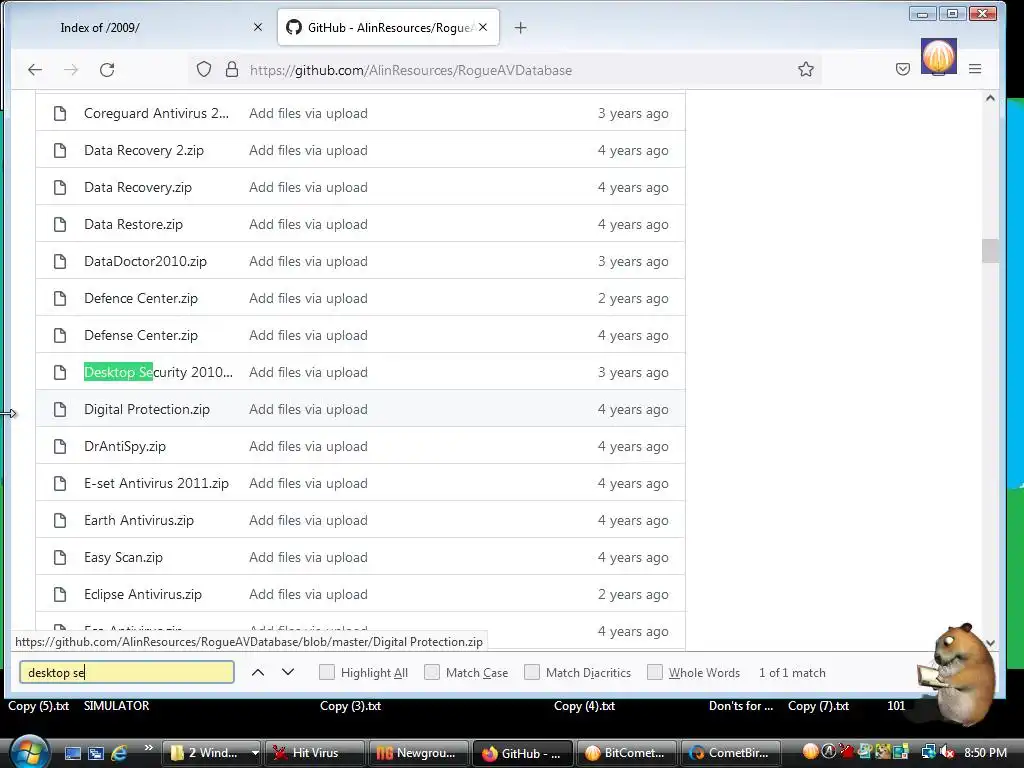The height and width of the screenshot is (768, 1024).
Task: Switch to Hit Virus taskbar window
Action: tap(316, 753)
